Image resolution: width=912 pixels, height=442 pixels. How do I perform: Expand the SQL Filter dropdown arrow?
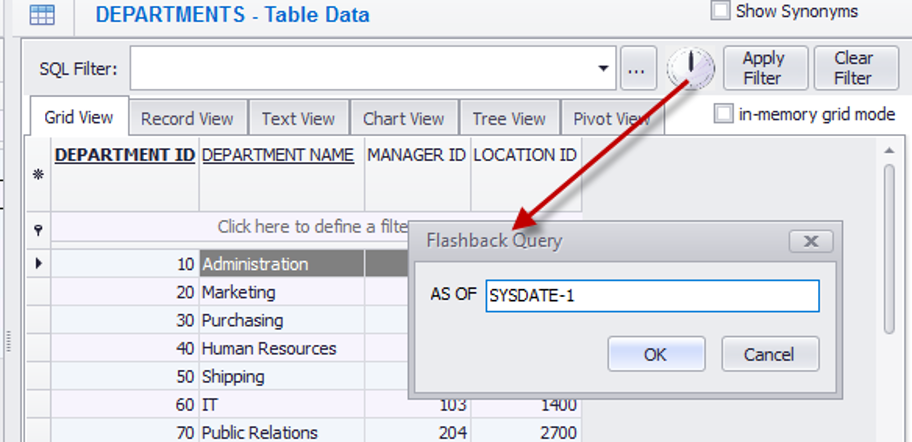pyautogui.click(x=603, y=69)
